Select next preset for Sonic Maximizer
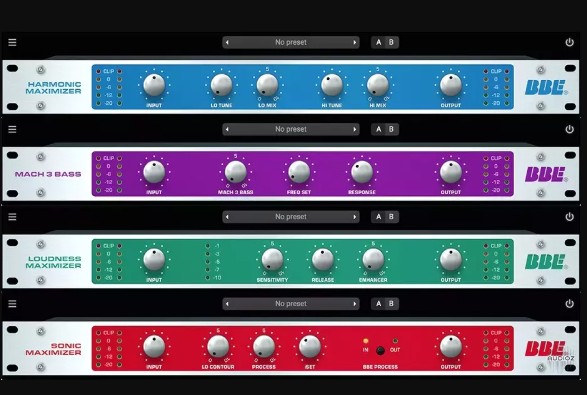 pyautogui.click(x=355, y=304)
